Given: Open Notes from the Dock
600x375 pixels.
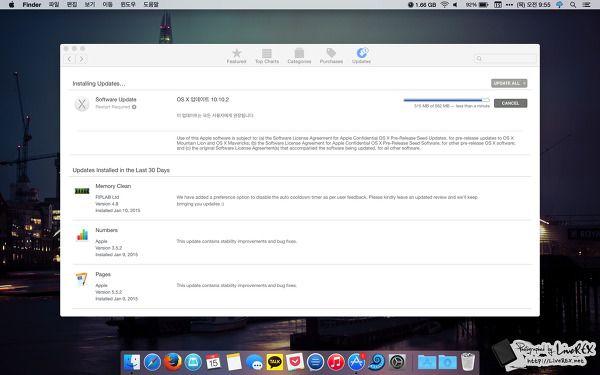Looking at the screenshot, I should click(233, 362).
